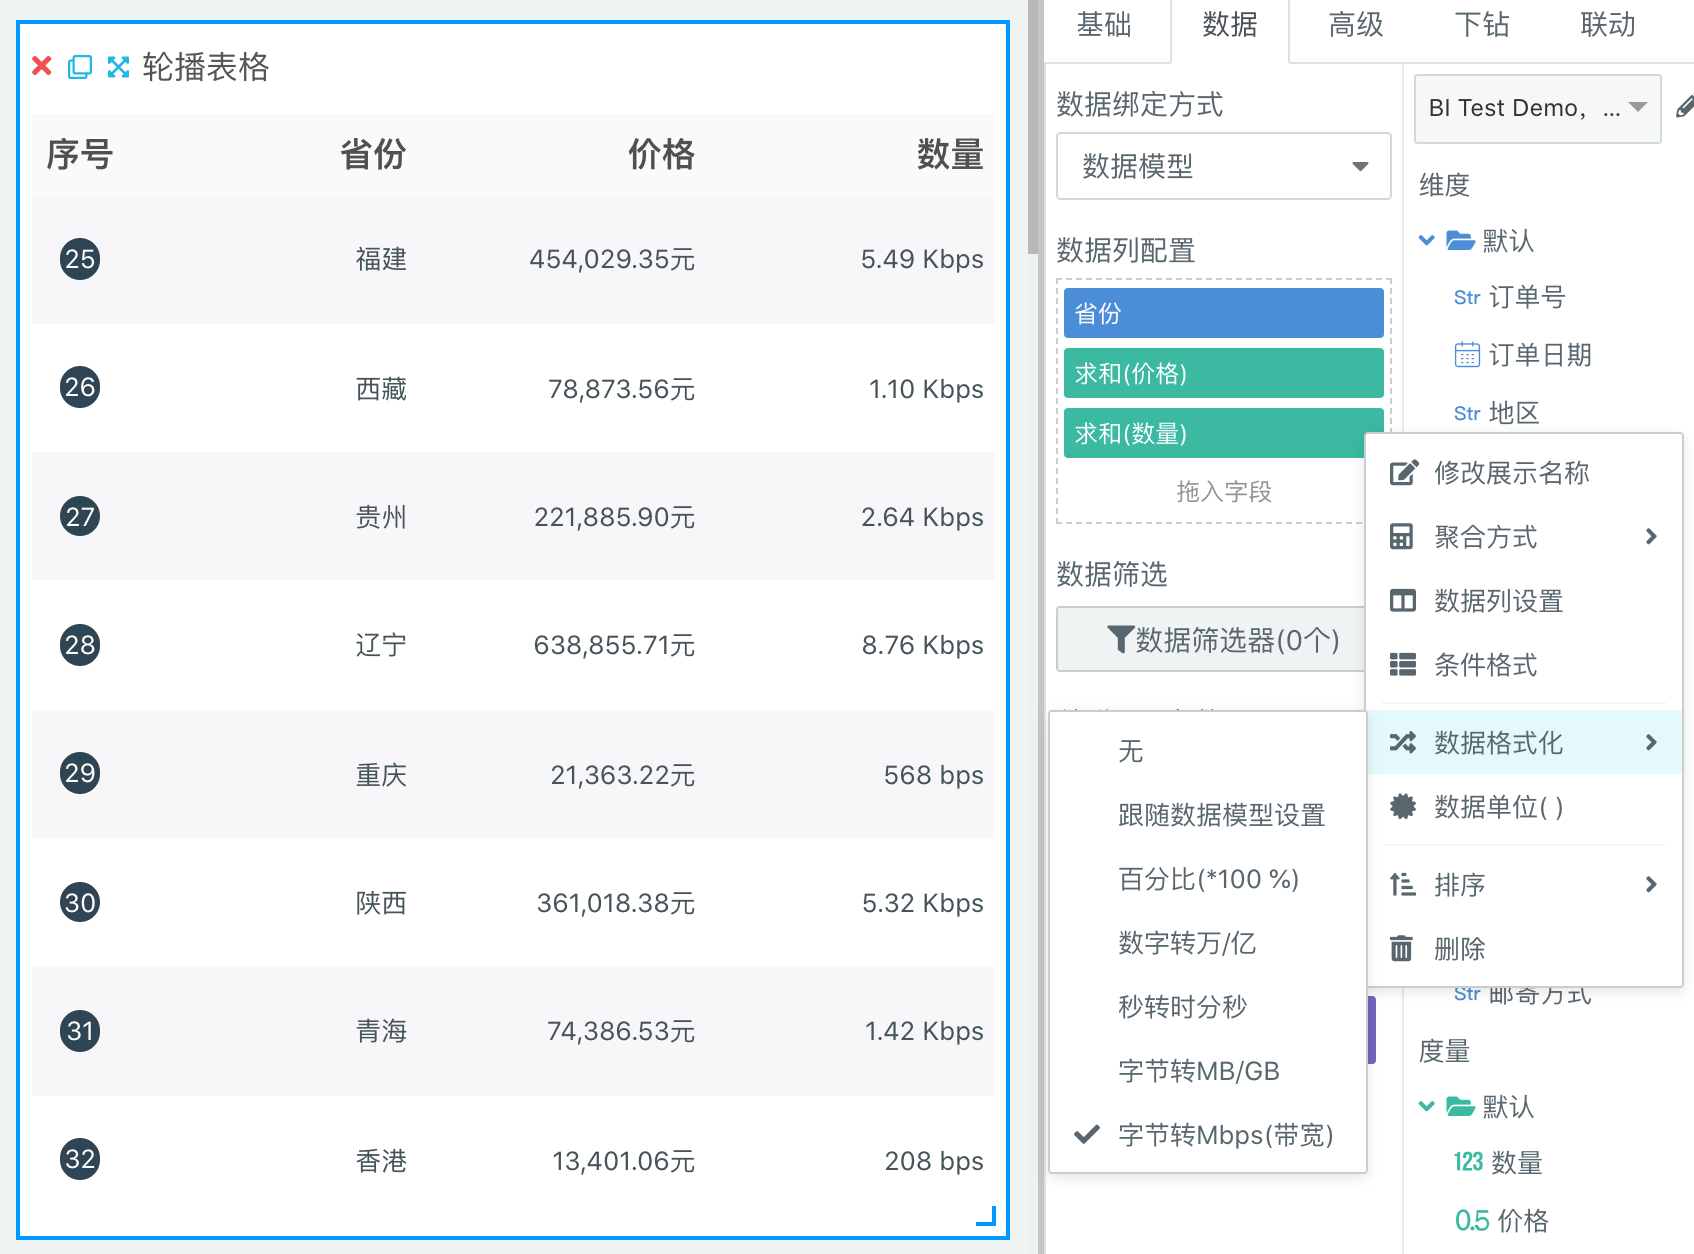Switch to the 高级 tab
The width and height of the screenshot is (1694, 1254).
point(1356,25)
